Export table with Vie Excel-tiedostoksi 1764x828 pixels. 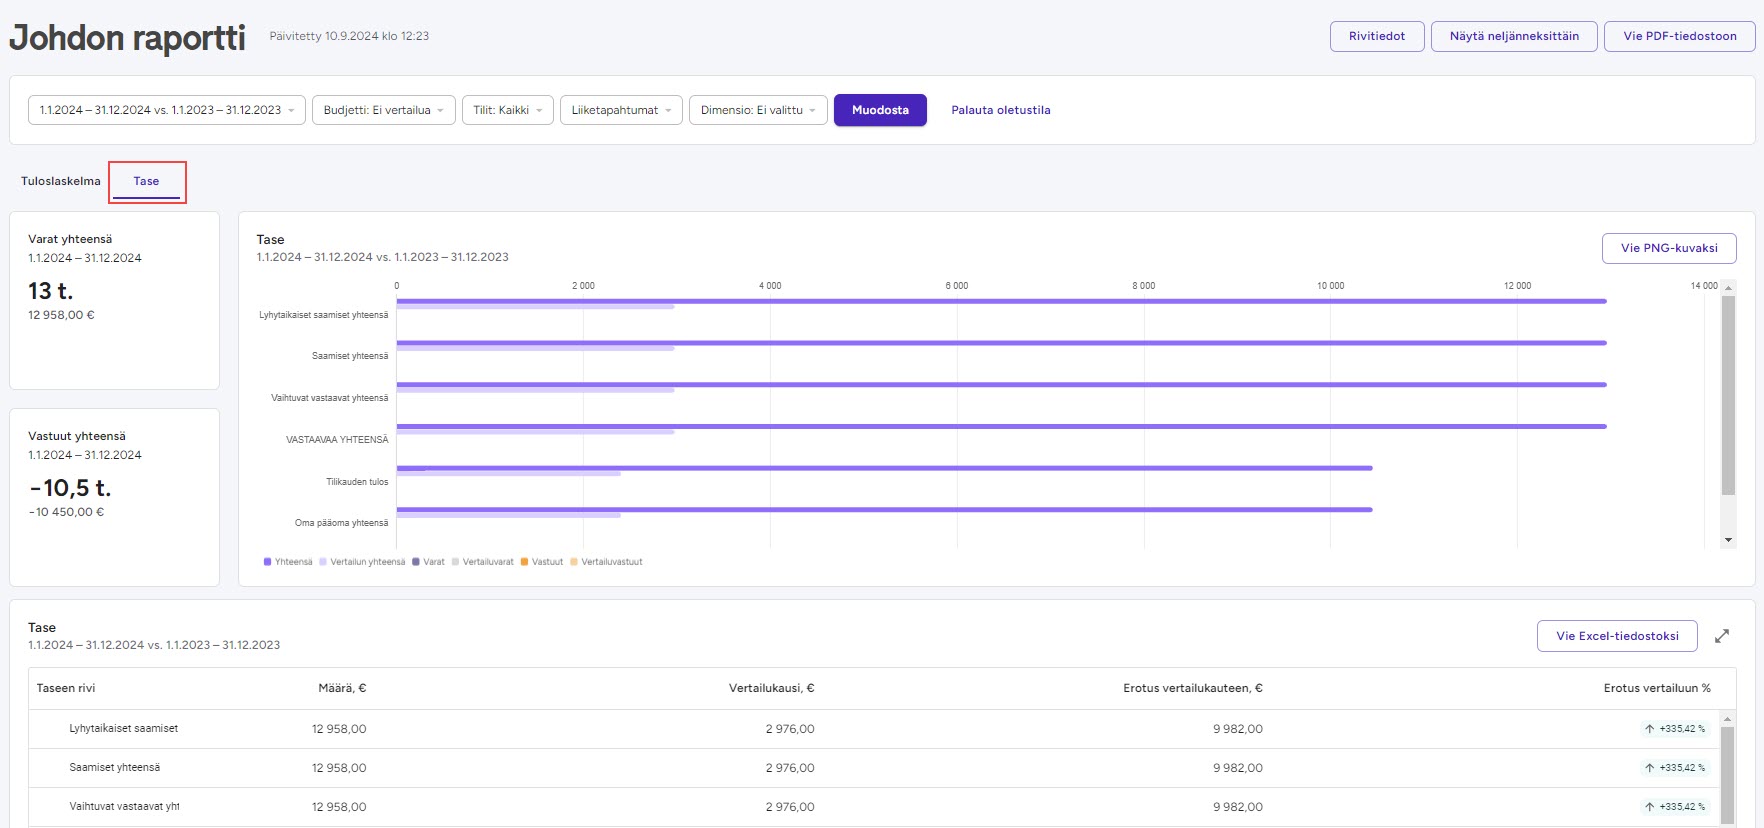point(1617,636)
